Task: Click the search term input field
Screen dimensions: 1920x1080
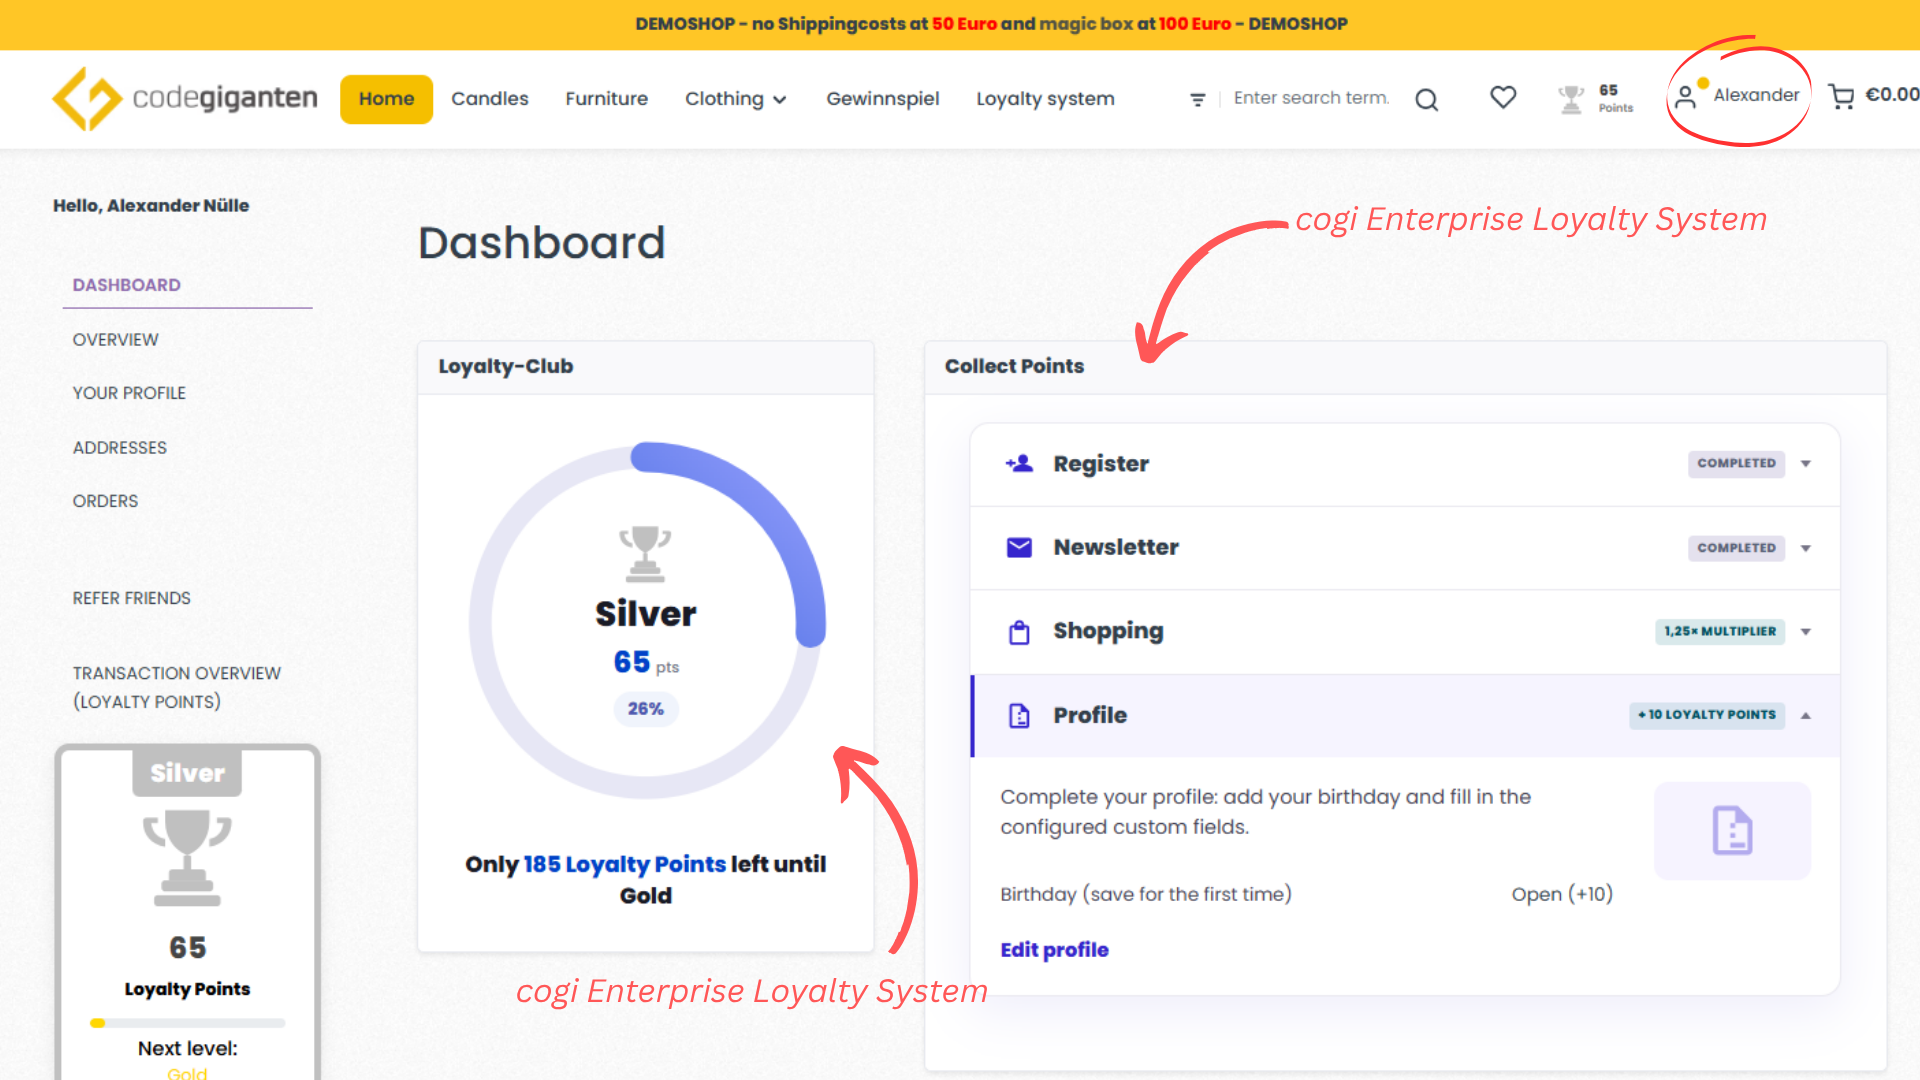Action: point(1310,98)
